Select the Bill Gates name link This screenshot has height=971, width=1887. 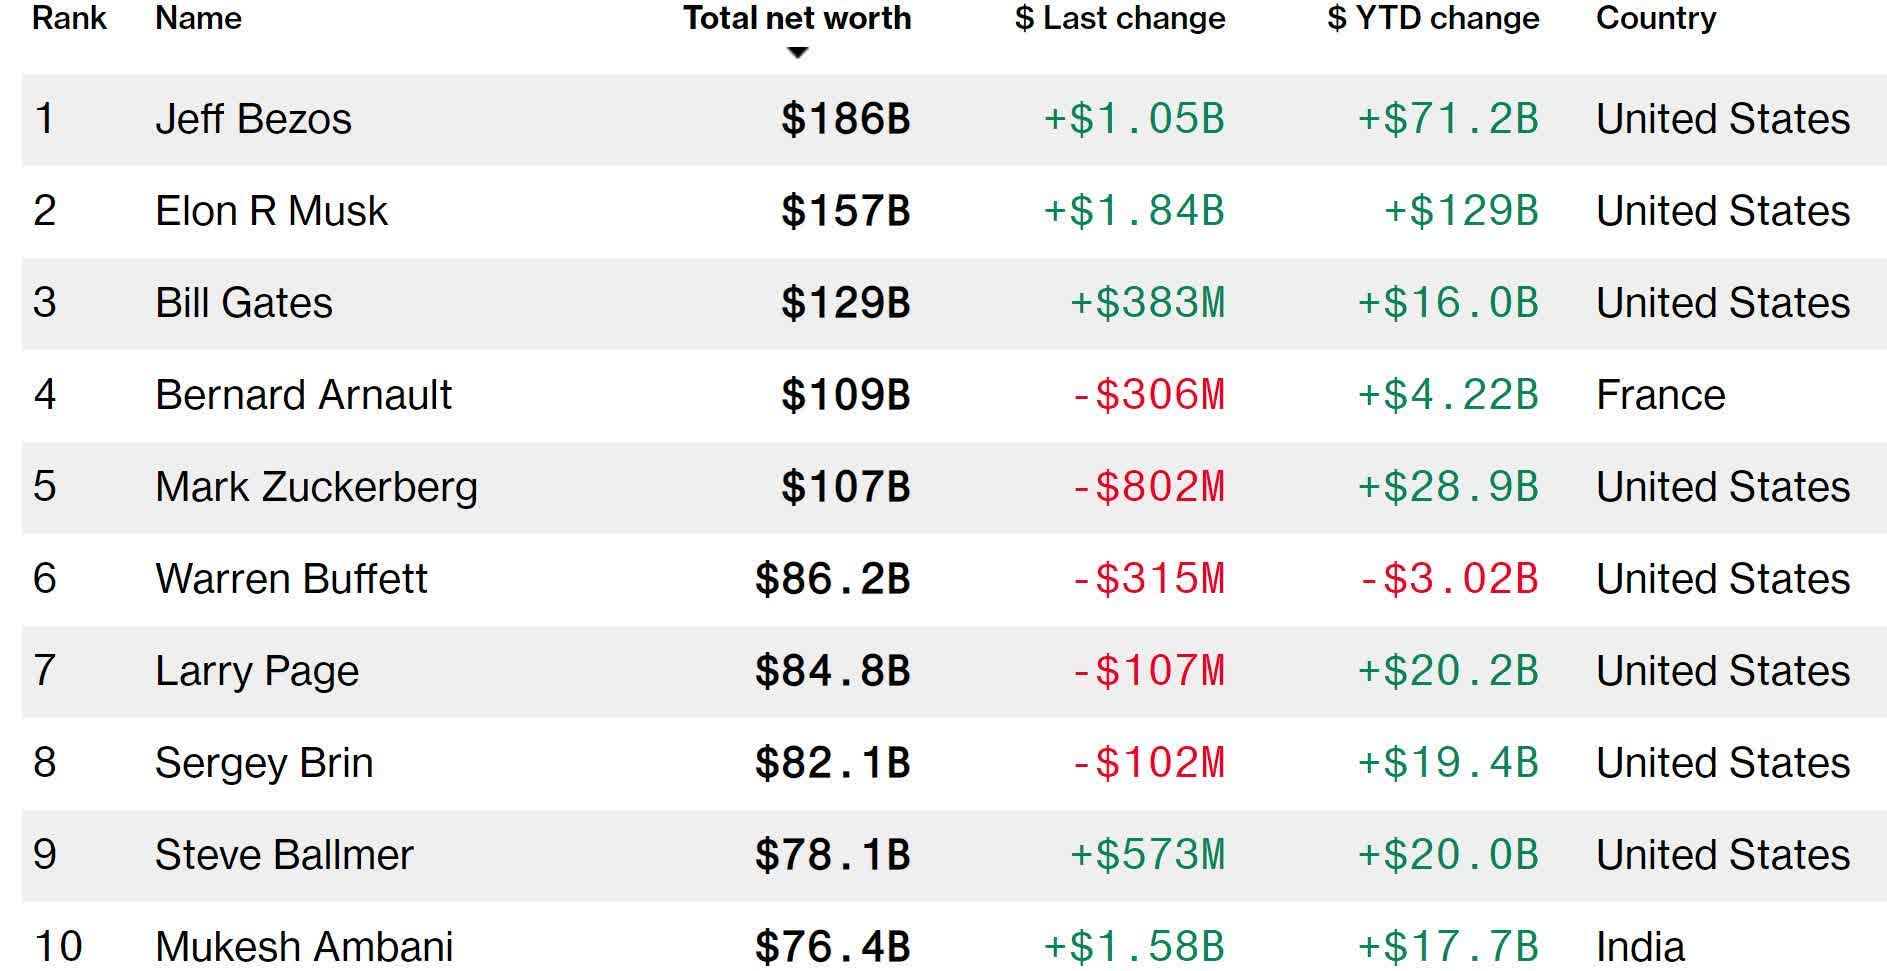pos(244,303)
